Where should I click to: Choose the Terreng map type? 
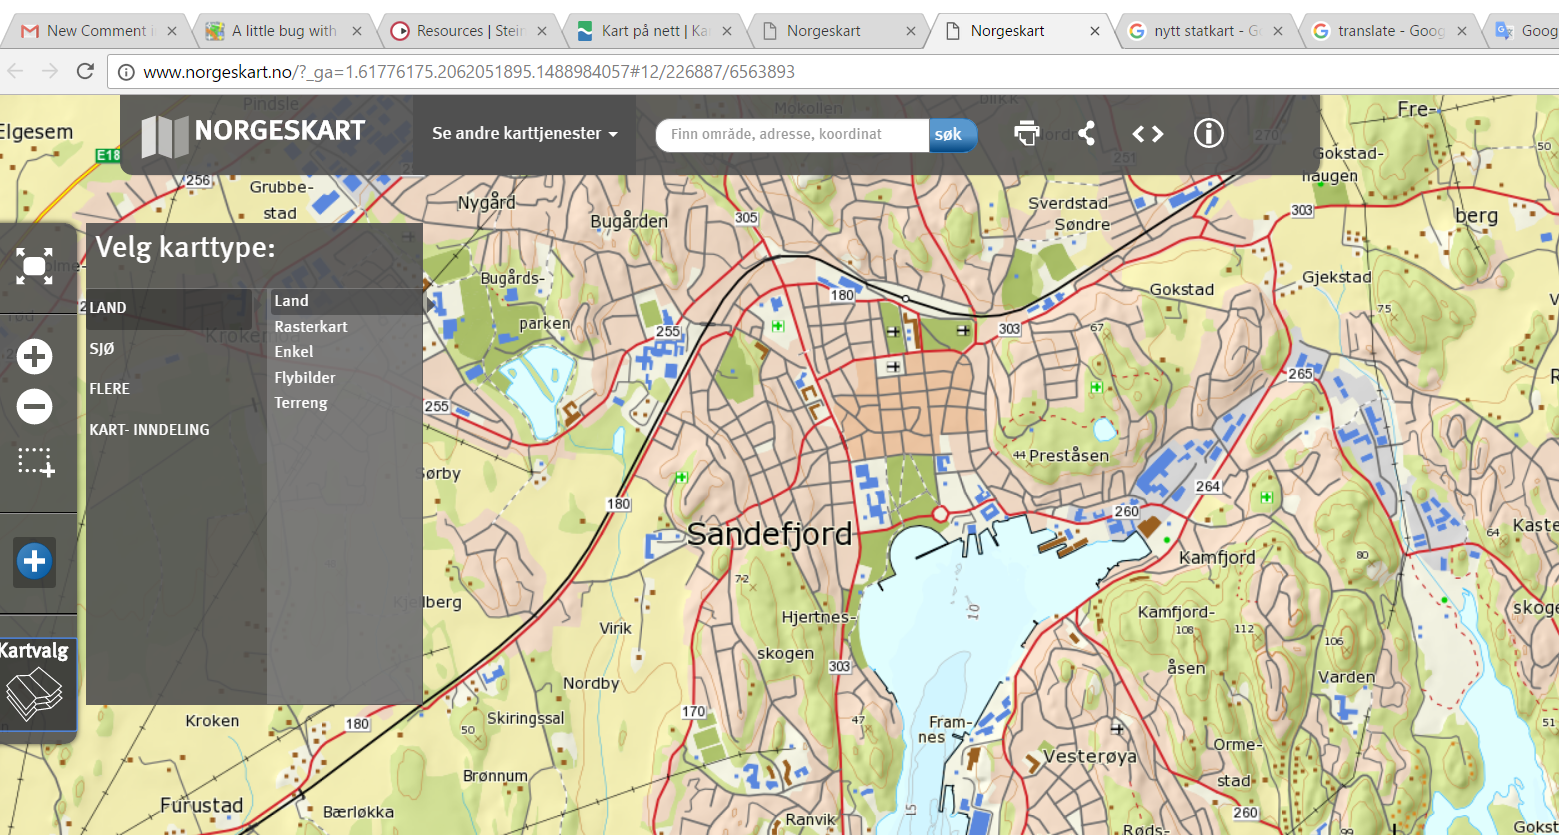click(x=301, y=403)
